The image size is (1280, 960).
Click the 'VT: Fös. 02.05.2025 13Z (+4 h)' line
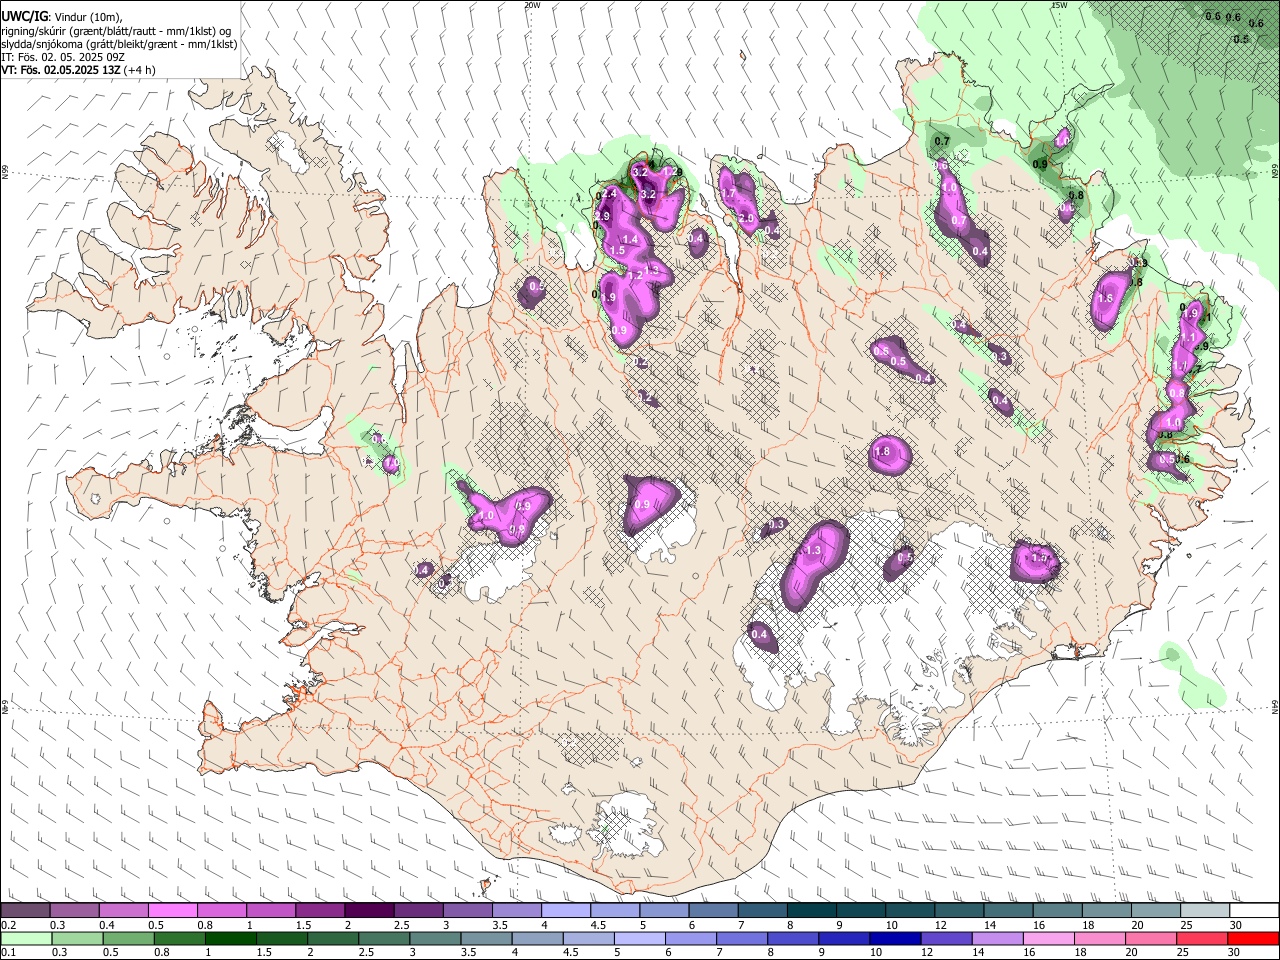(x=77, y=70)
